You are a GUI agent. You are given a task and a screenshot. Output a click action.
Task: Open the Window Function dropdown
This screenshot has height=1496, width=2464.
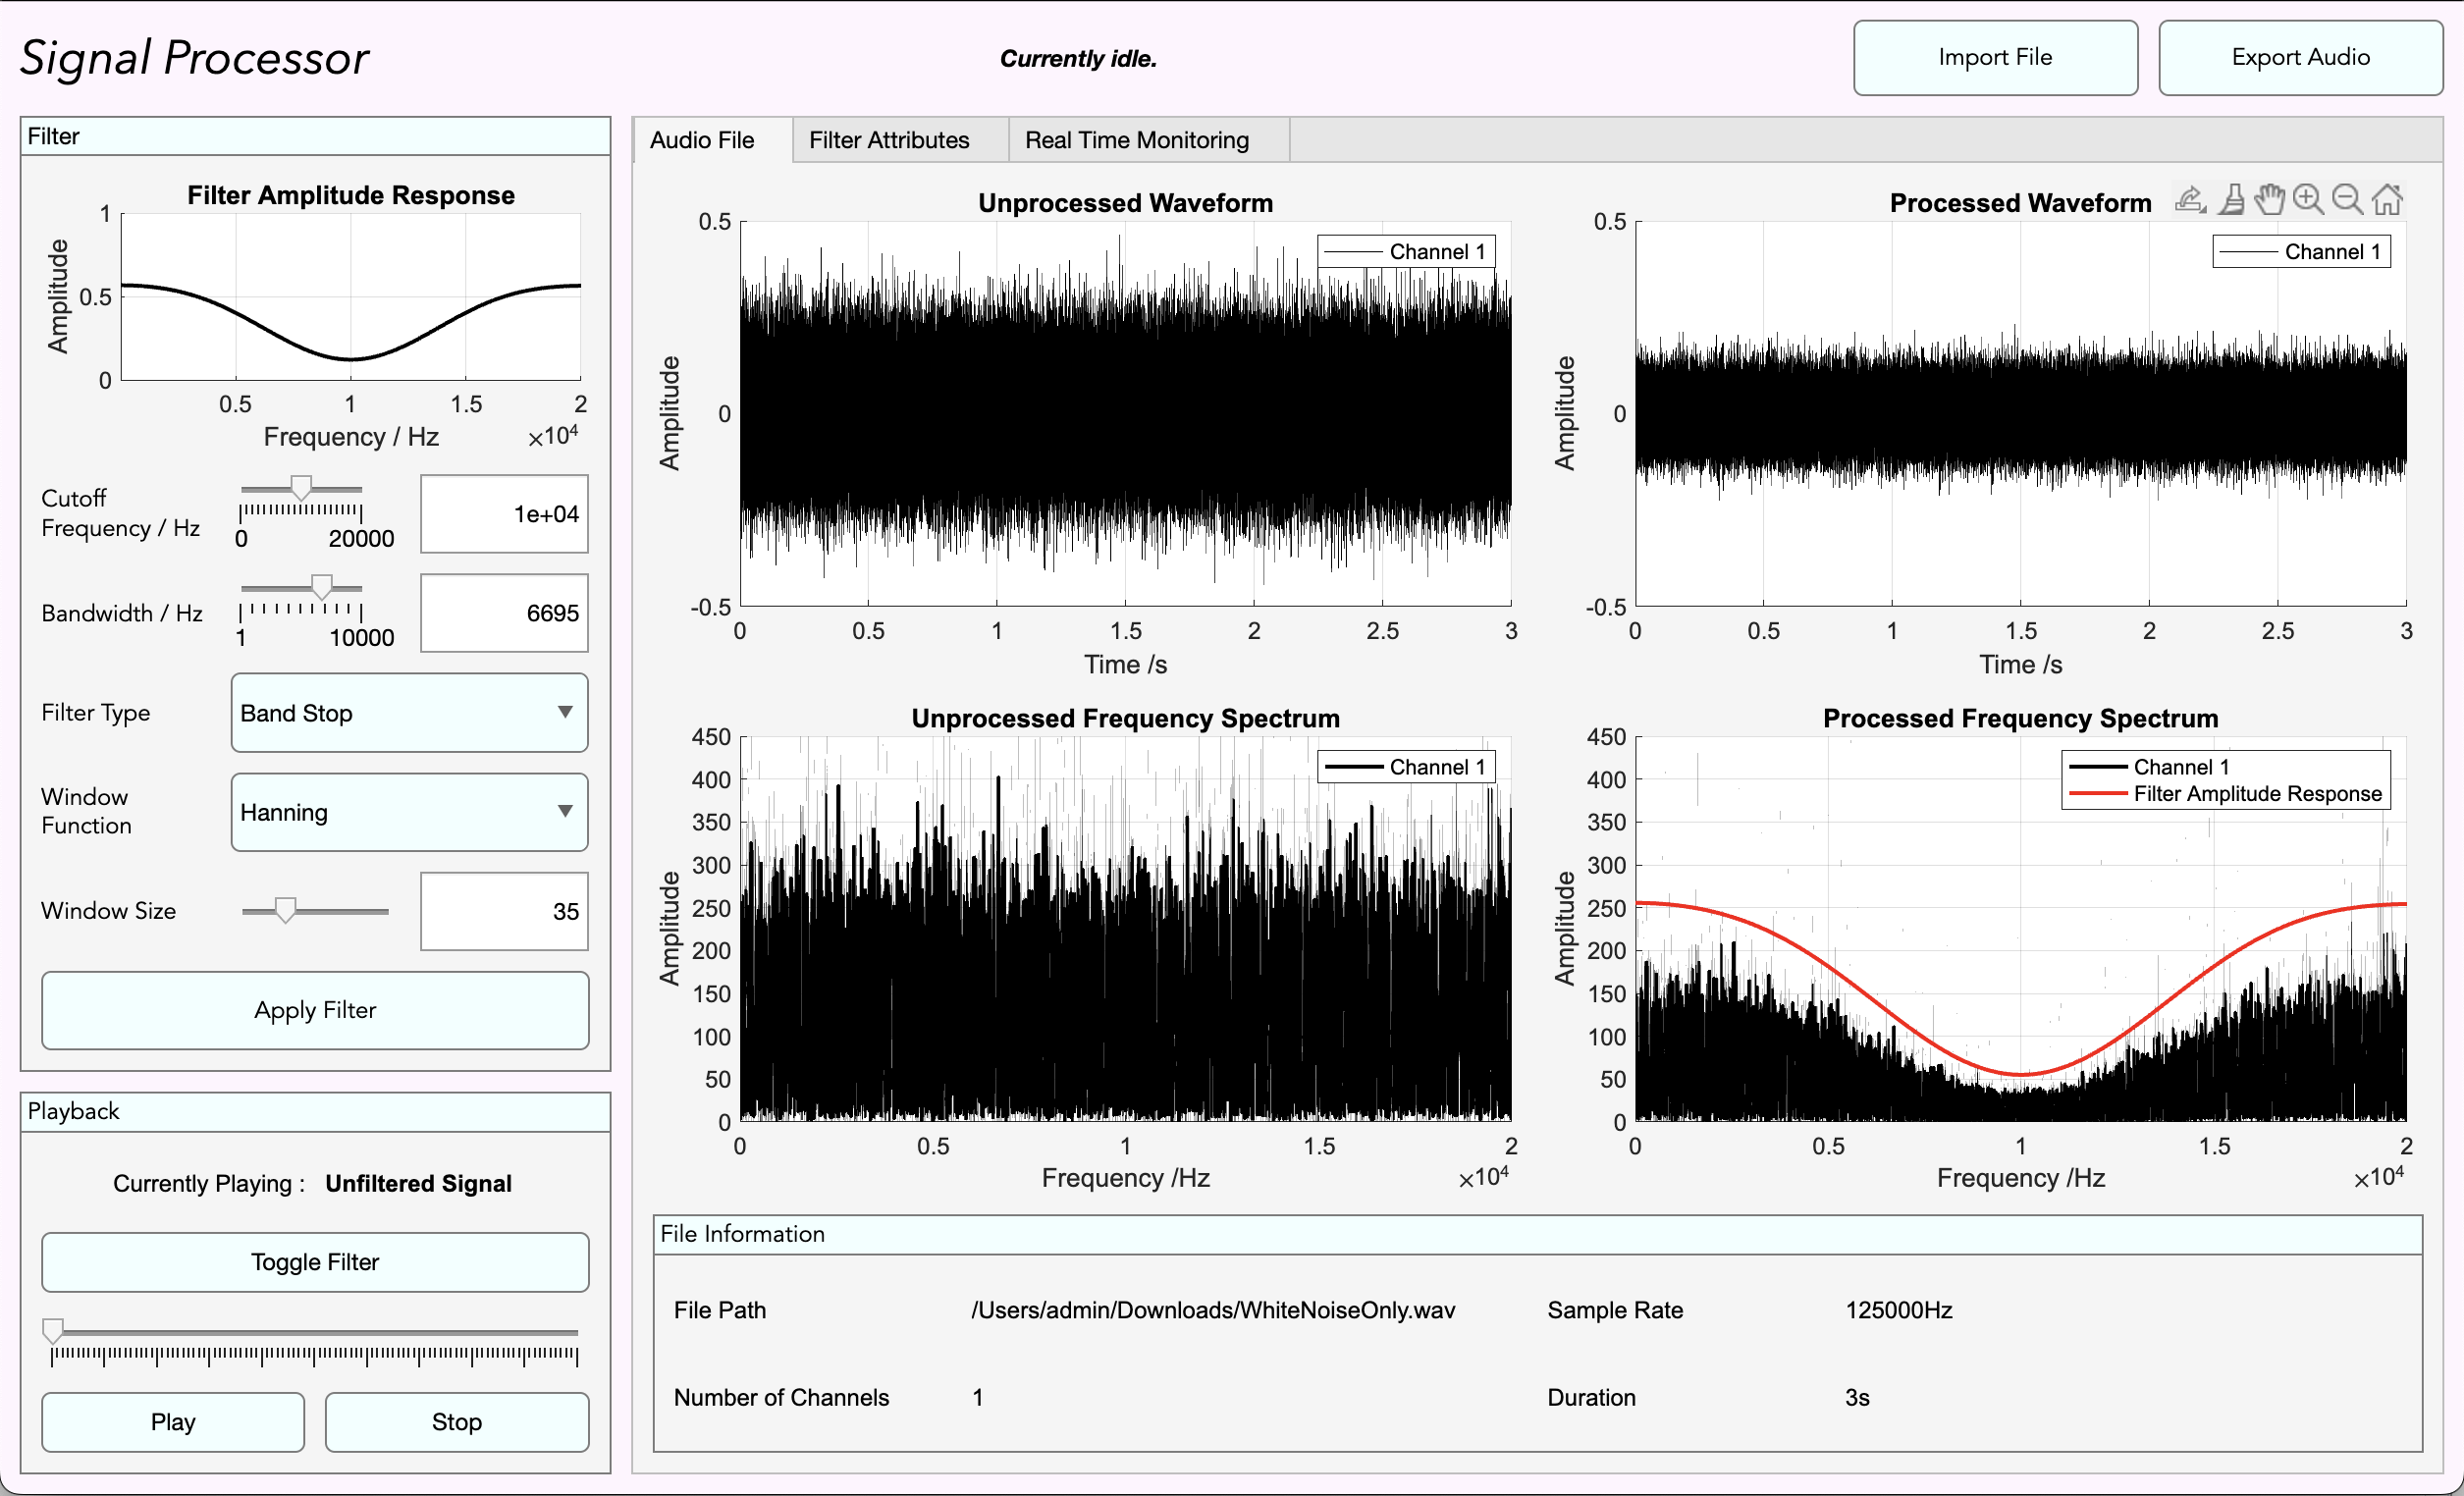pos(408,812)
